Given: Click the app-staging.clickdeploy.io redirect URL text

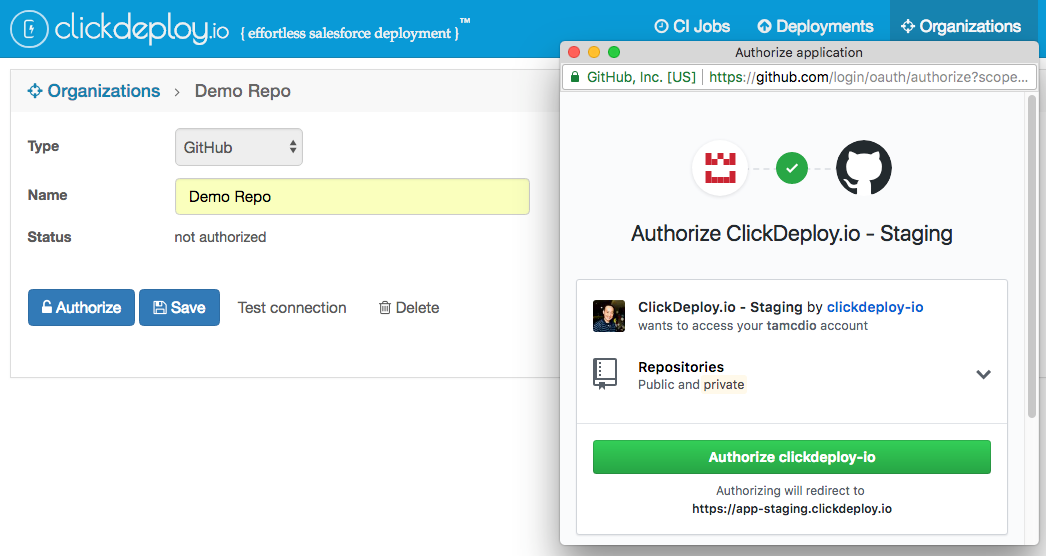Looking at the screenshot, I should pos(792,509).
